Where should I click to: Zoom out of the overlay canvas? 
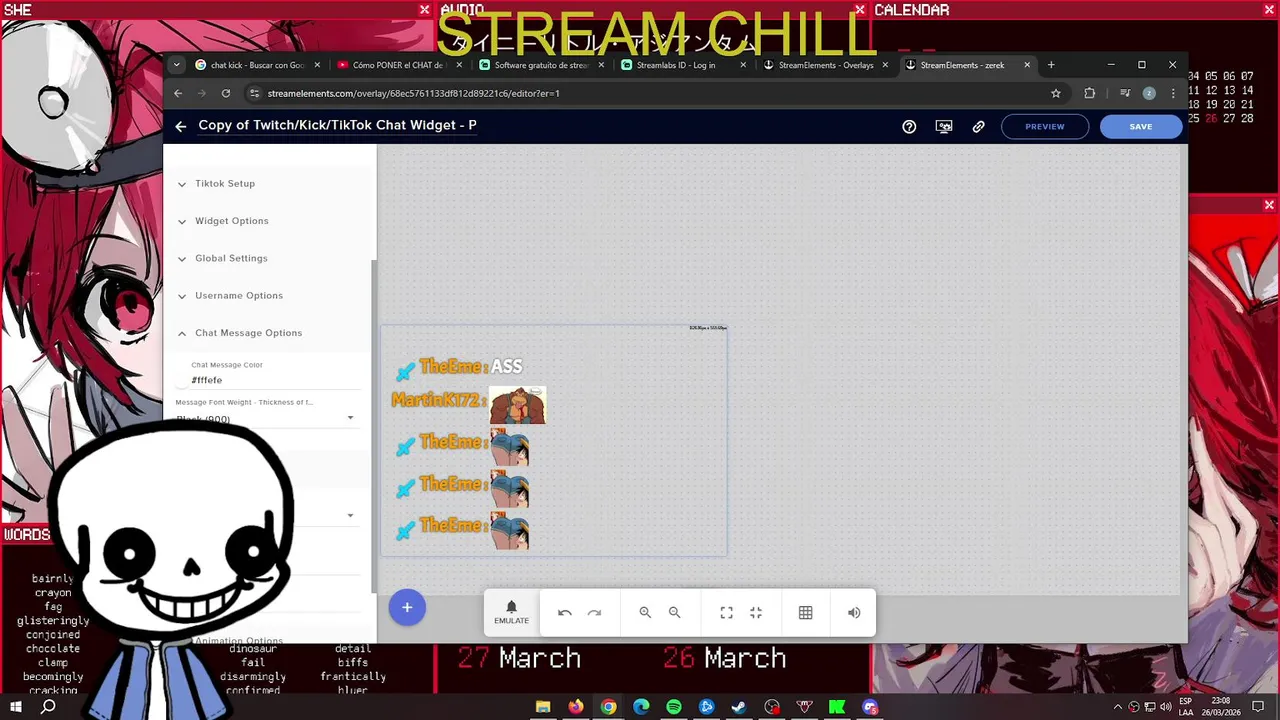(x=674, y=613)
